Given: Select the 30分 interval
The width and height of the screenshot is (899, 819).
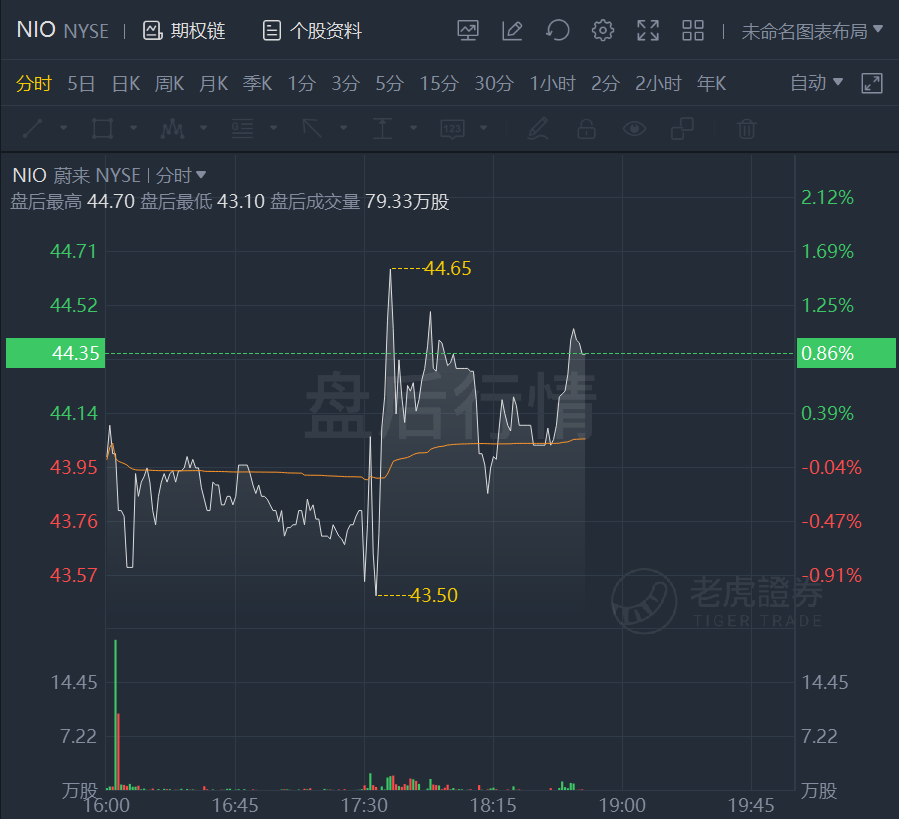Looking at the screenshot, I should tap(494, 84).
